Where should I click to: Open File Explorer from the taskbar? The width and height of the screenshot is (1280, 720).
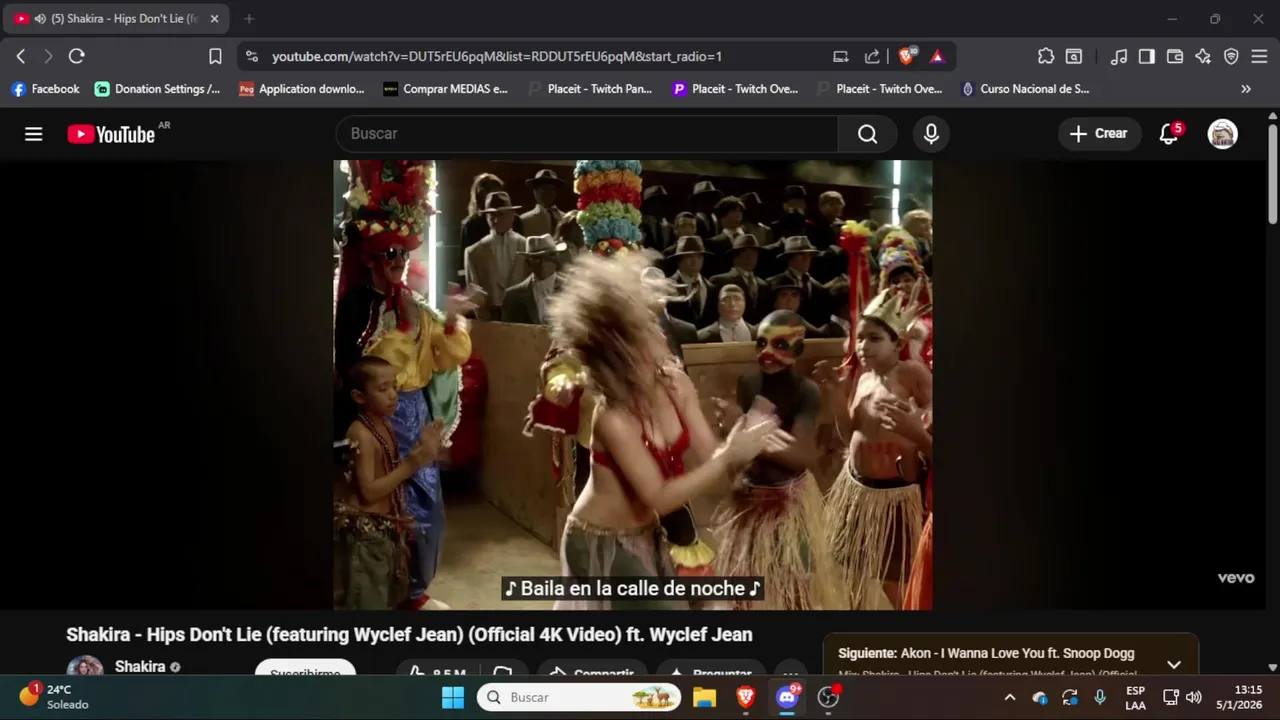[704, 698]
